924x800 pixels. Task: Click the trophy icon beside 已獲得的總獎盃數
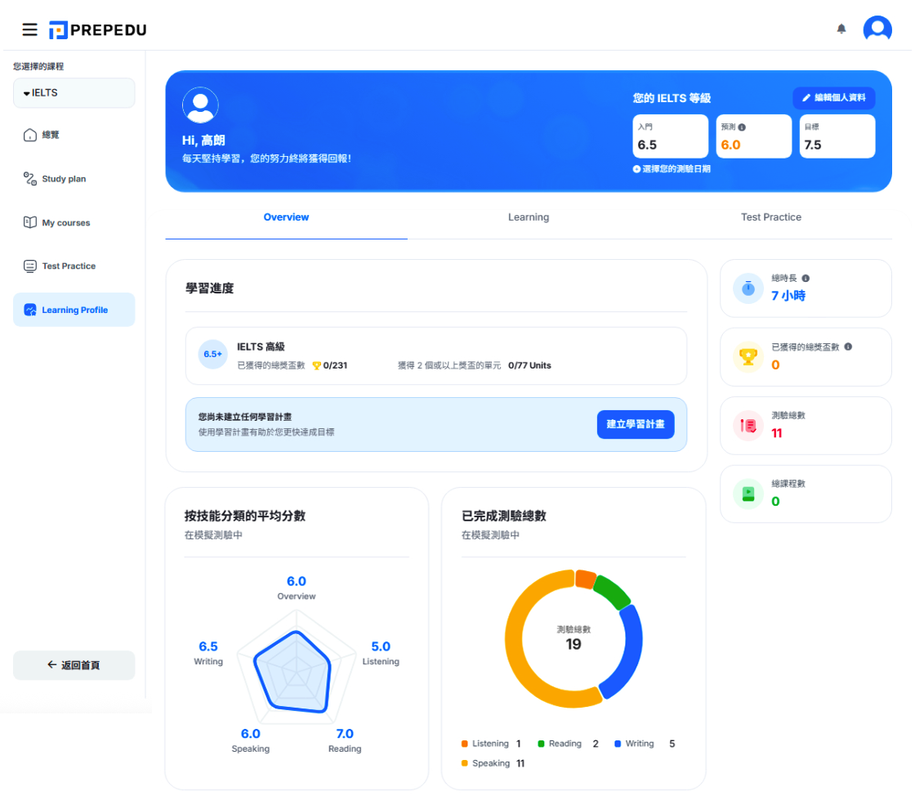point(748,356)
